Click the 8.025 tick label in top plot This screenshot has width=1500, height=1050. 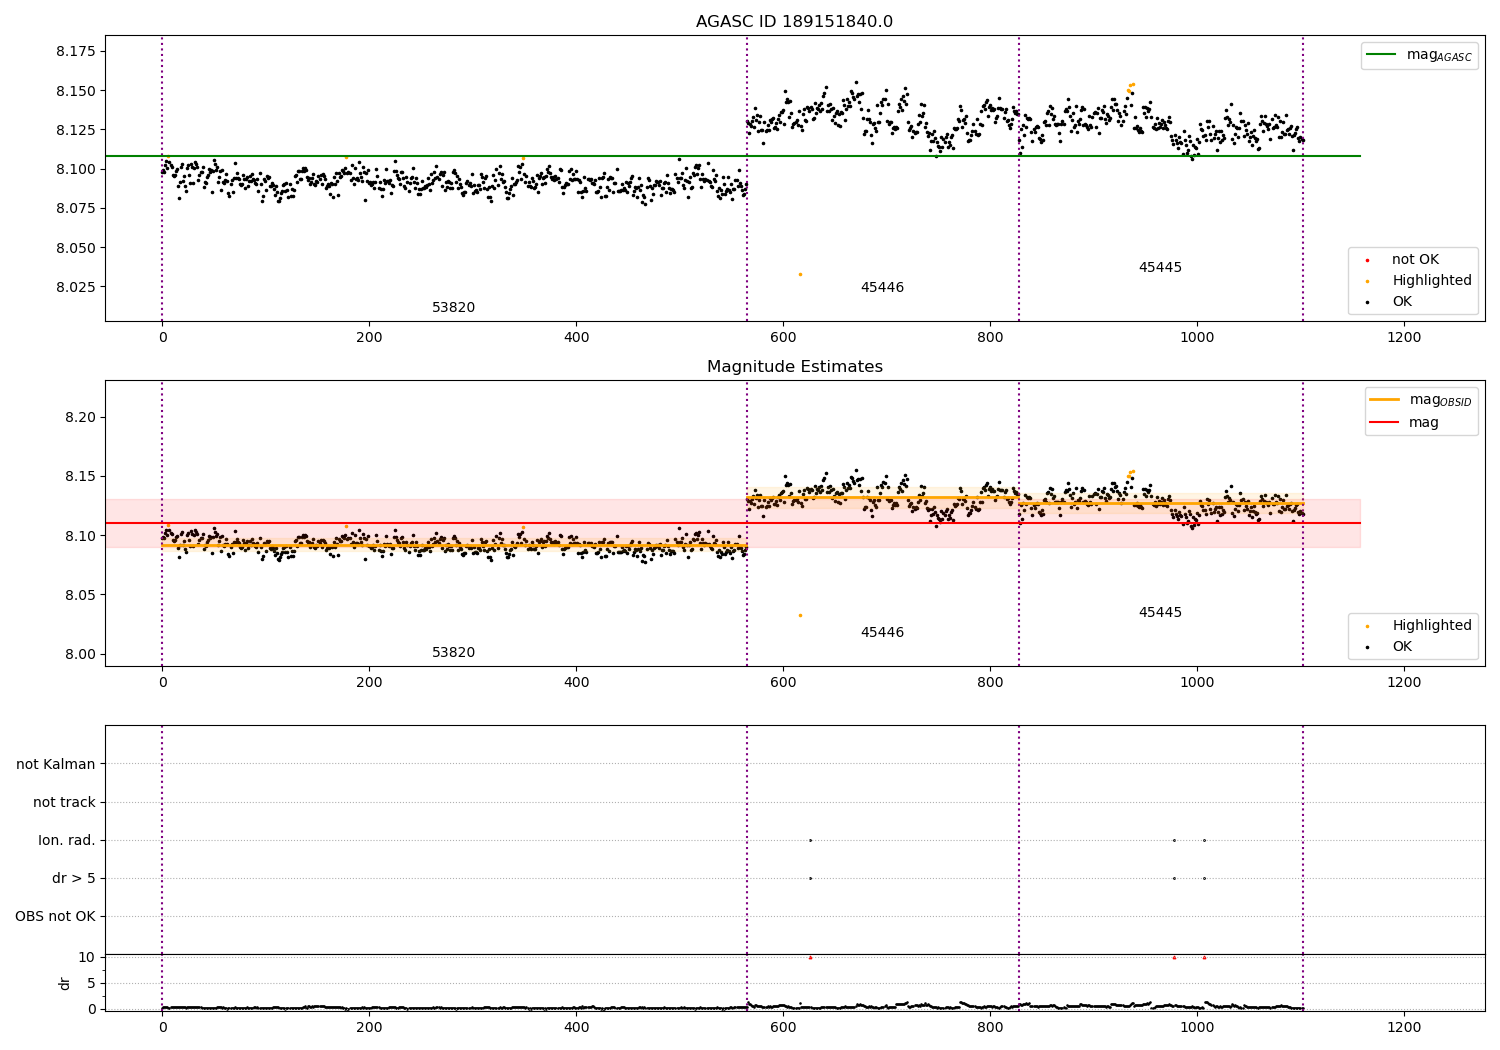coord(76,287)
